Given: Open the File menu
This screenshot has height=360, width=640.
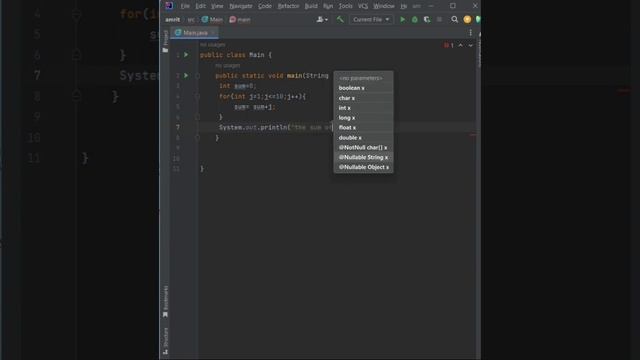Looking at the screenshot, I should 185,6.
